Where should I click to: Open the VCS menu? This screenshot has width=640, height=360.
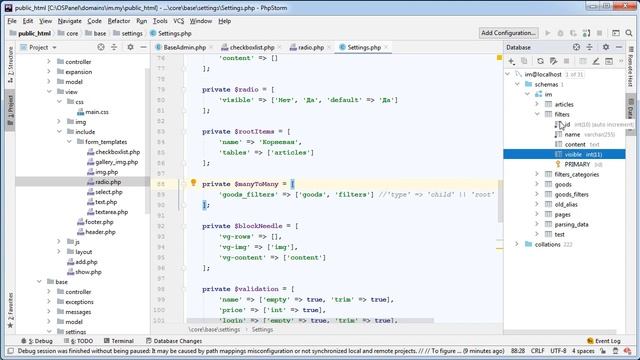(x=178, y=21)
